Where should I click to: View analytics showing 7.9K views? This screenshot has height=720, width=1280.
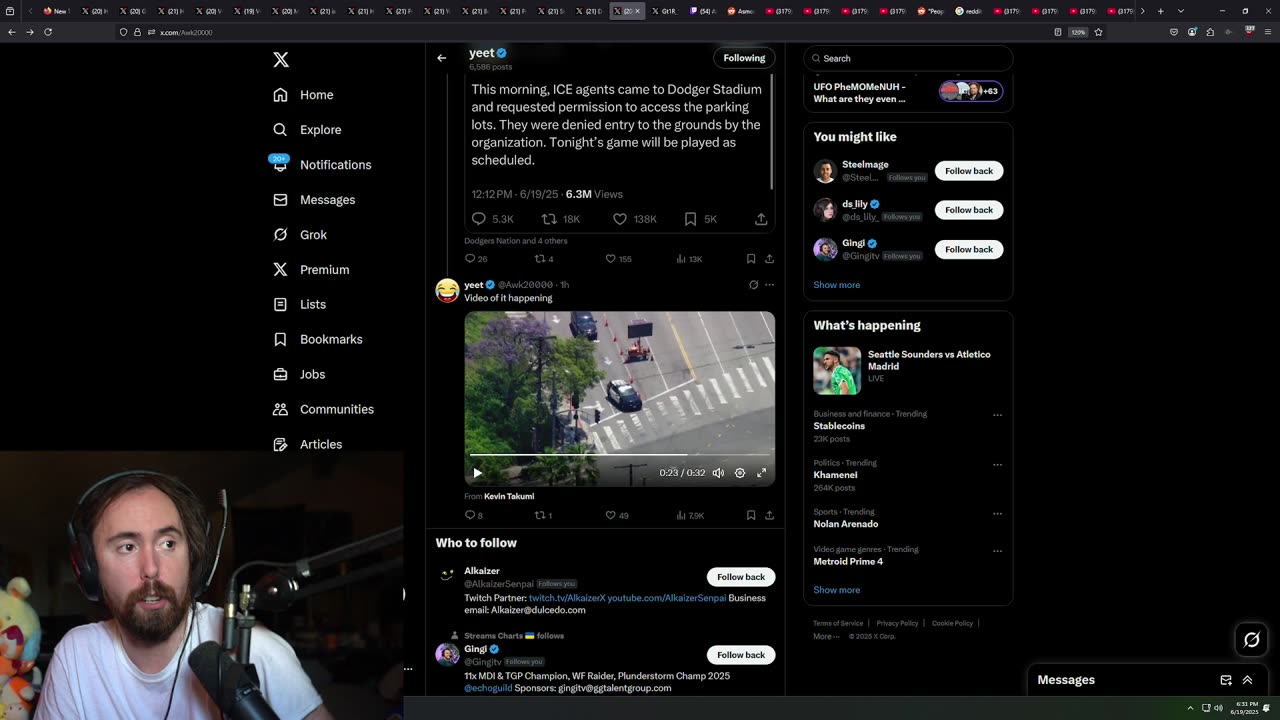tap(690, 516)
